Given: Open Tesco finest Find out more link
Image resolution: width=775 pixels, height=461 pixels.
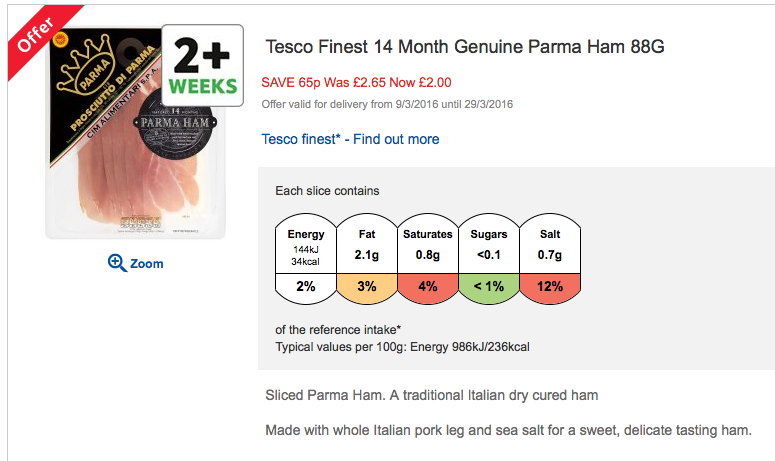Looking at the screenshot, I should pos(350,139).
